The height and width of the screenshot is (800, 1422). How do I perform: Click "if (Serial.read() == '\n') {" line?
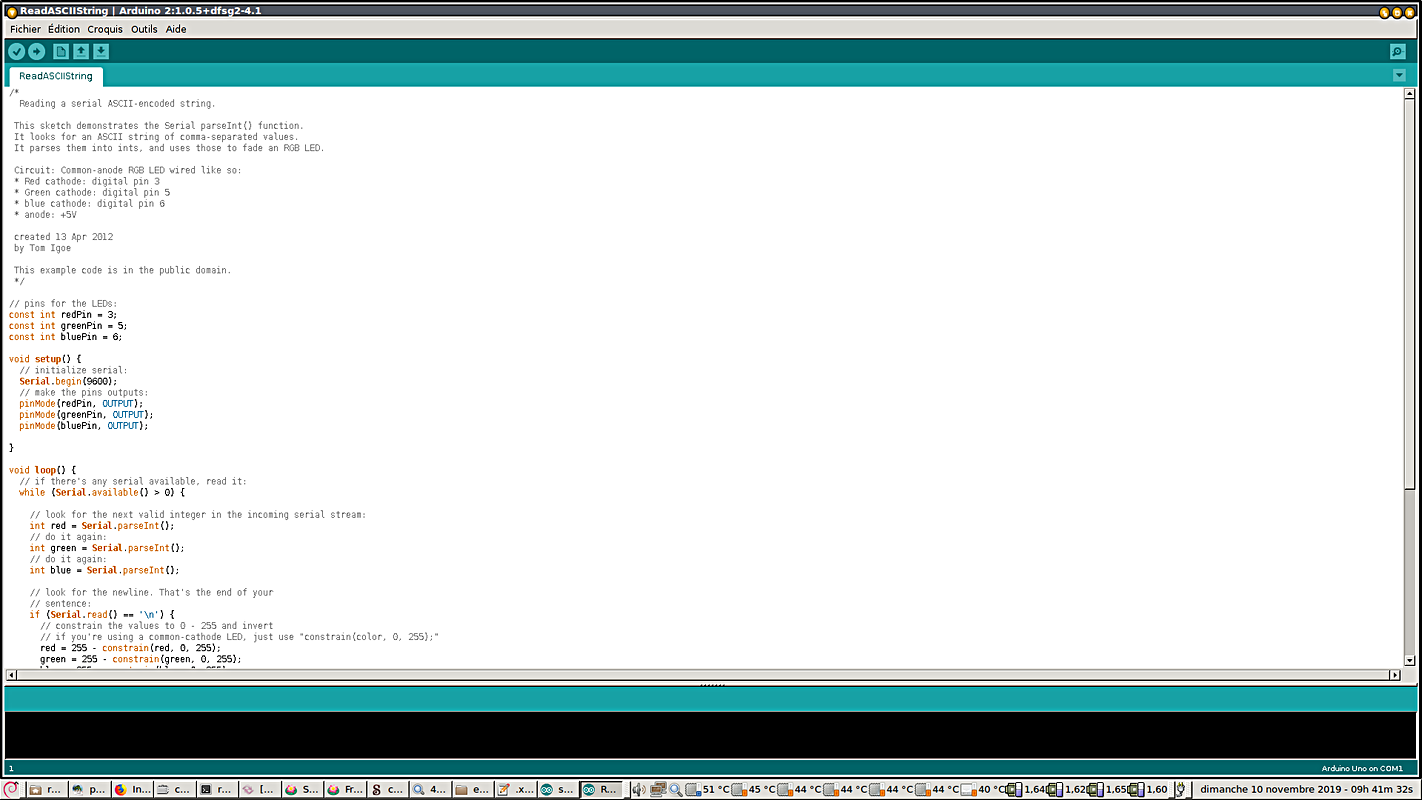click(x=102, y=614)
